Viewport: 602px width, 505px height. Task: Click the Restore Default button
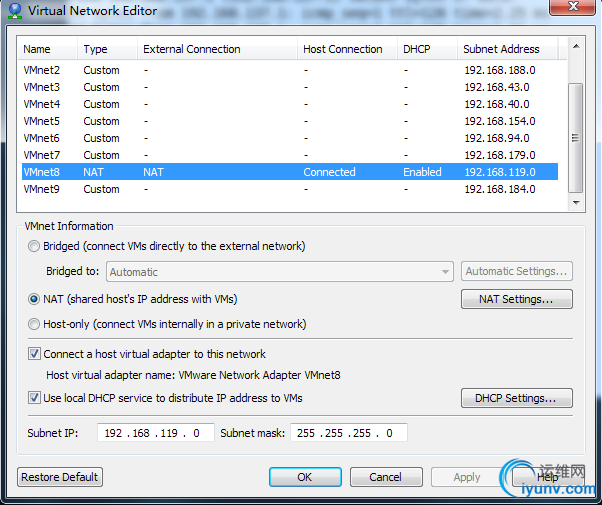point(60,477)
